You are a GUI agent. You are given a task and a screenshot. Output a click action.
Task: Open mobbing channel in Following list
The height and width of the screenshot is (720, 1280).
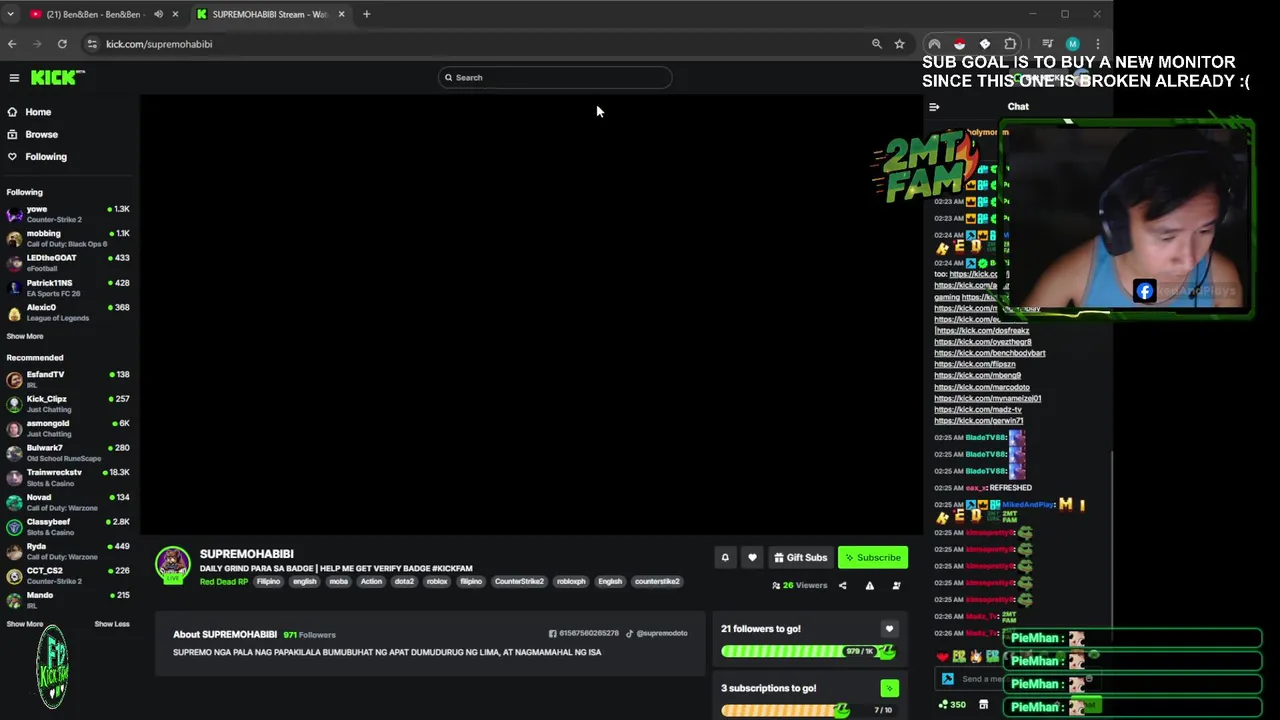(68, 238)
